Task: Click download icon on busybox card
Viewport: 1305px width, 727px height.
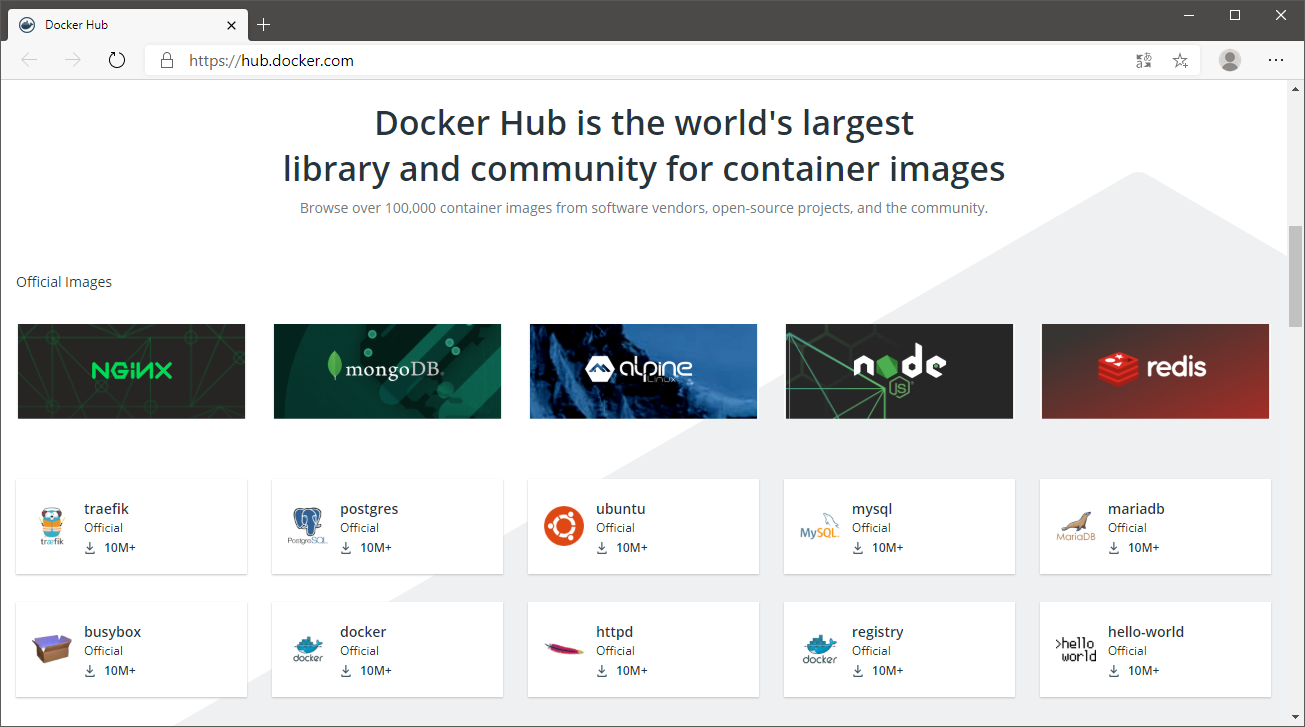Action: pos(90,671)
